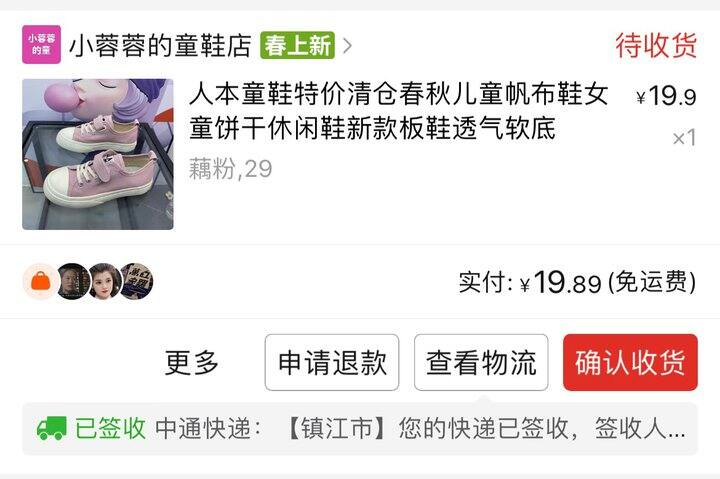Tap the green 已签收 status text
Viewport: 720px width, 479px height.
110,428
